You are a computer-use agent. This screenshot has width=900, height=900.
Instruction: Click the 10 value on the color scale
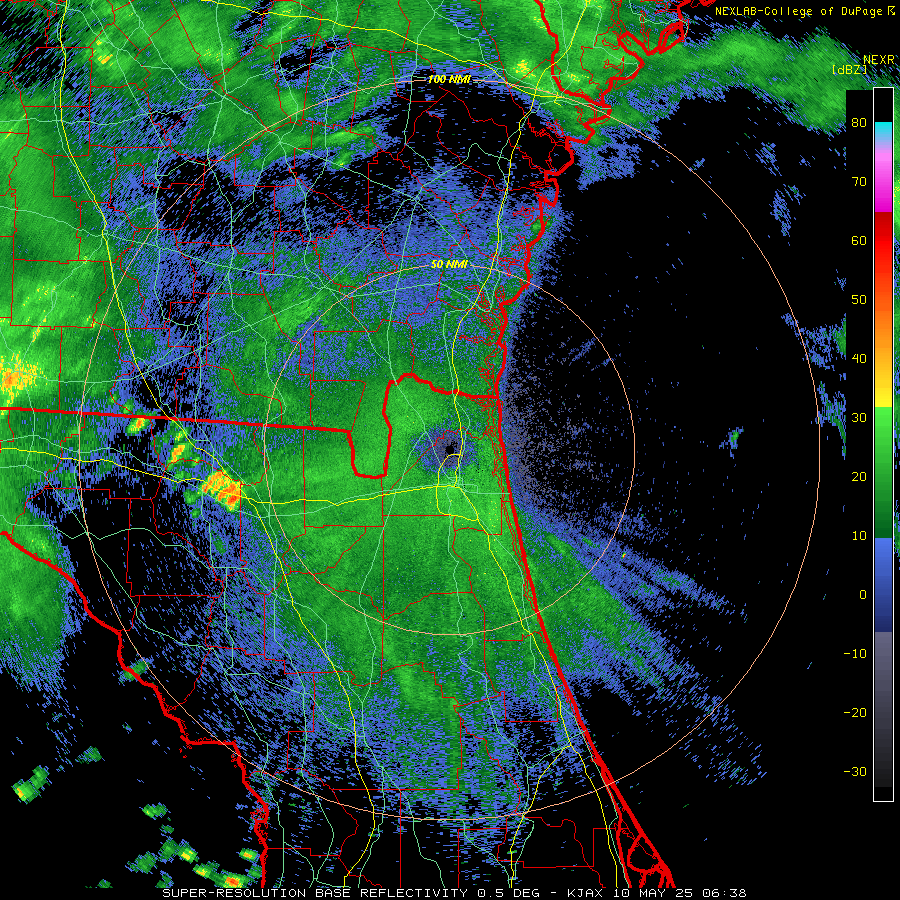pos(859,536)
